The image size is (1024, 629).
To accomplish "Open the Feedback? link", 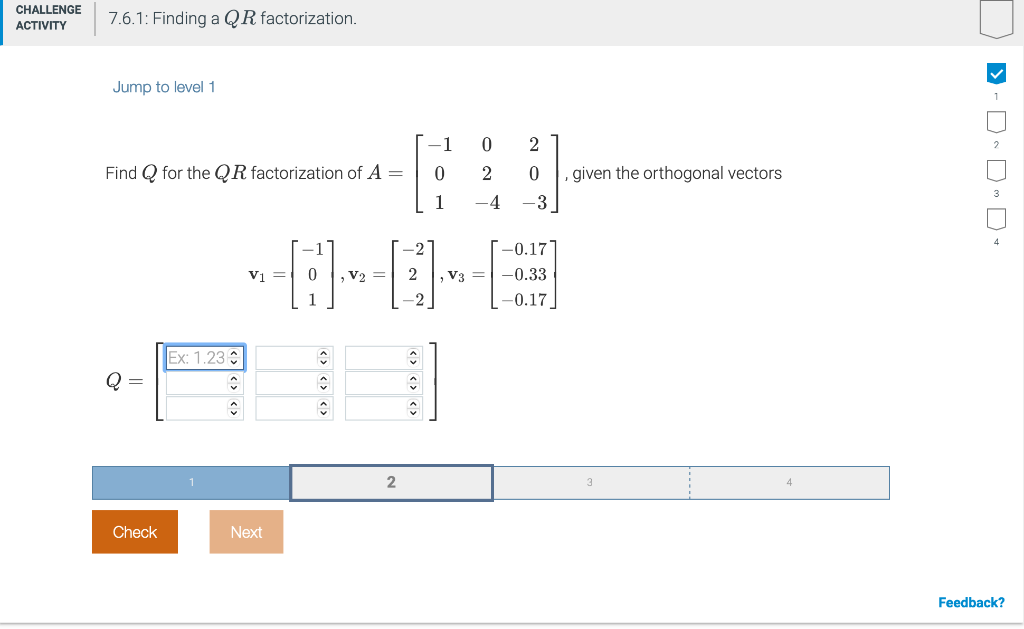I will [x=970, y=602].
